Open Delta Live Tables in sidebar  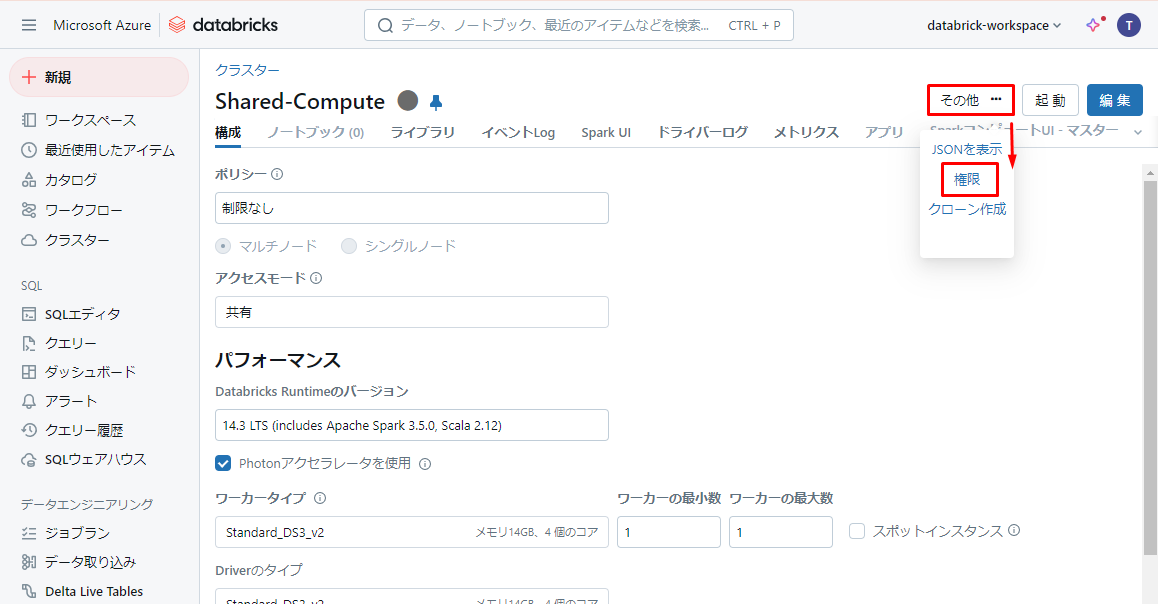tap(93, 591)
